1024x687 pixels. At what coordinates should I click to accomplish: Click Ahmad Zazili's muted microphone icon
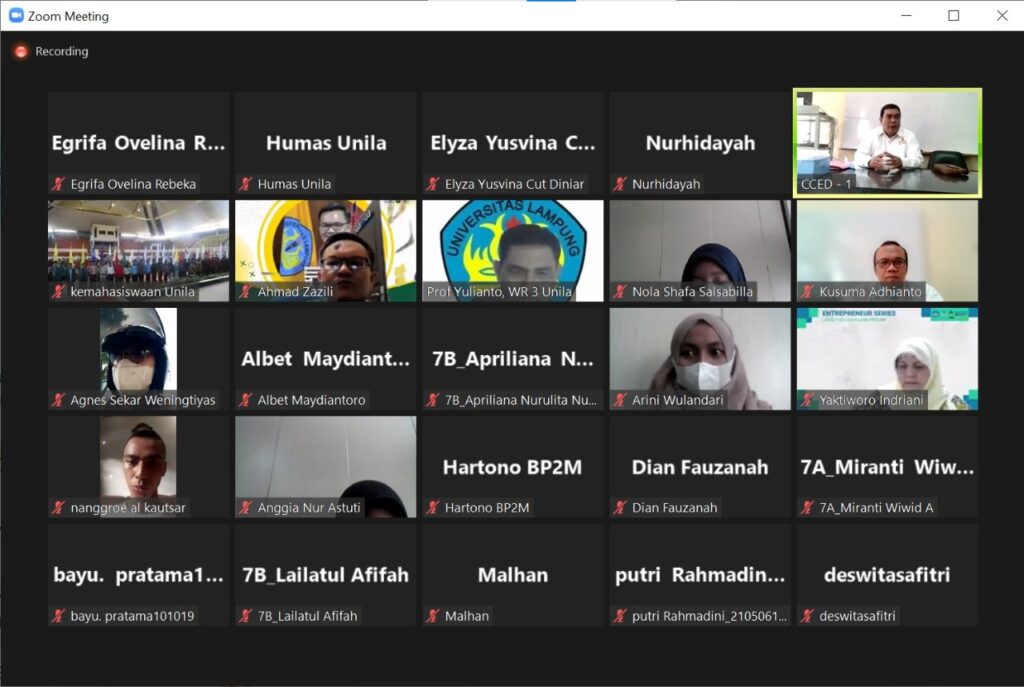tap(245, 292)
